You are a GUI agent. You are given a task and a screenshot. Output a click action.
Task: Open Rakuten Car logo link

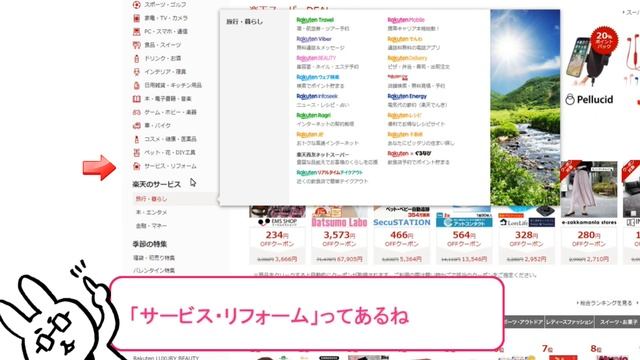tap(398, 77)
